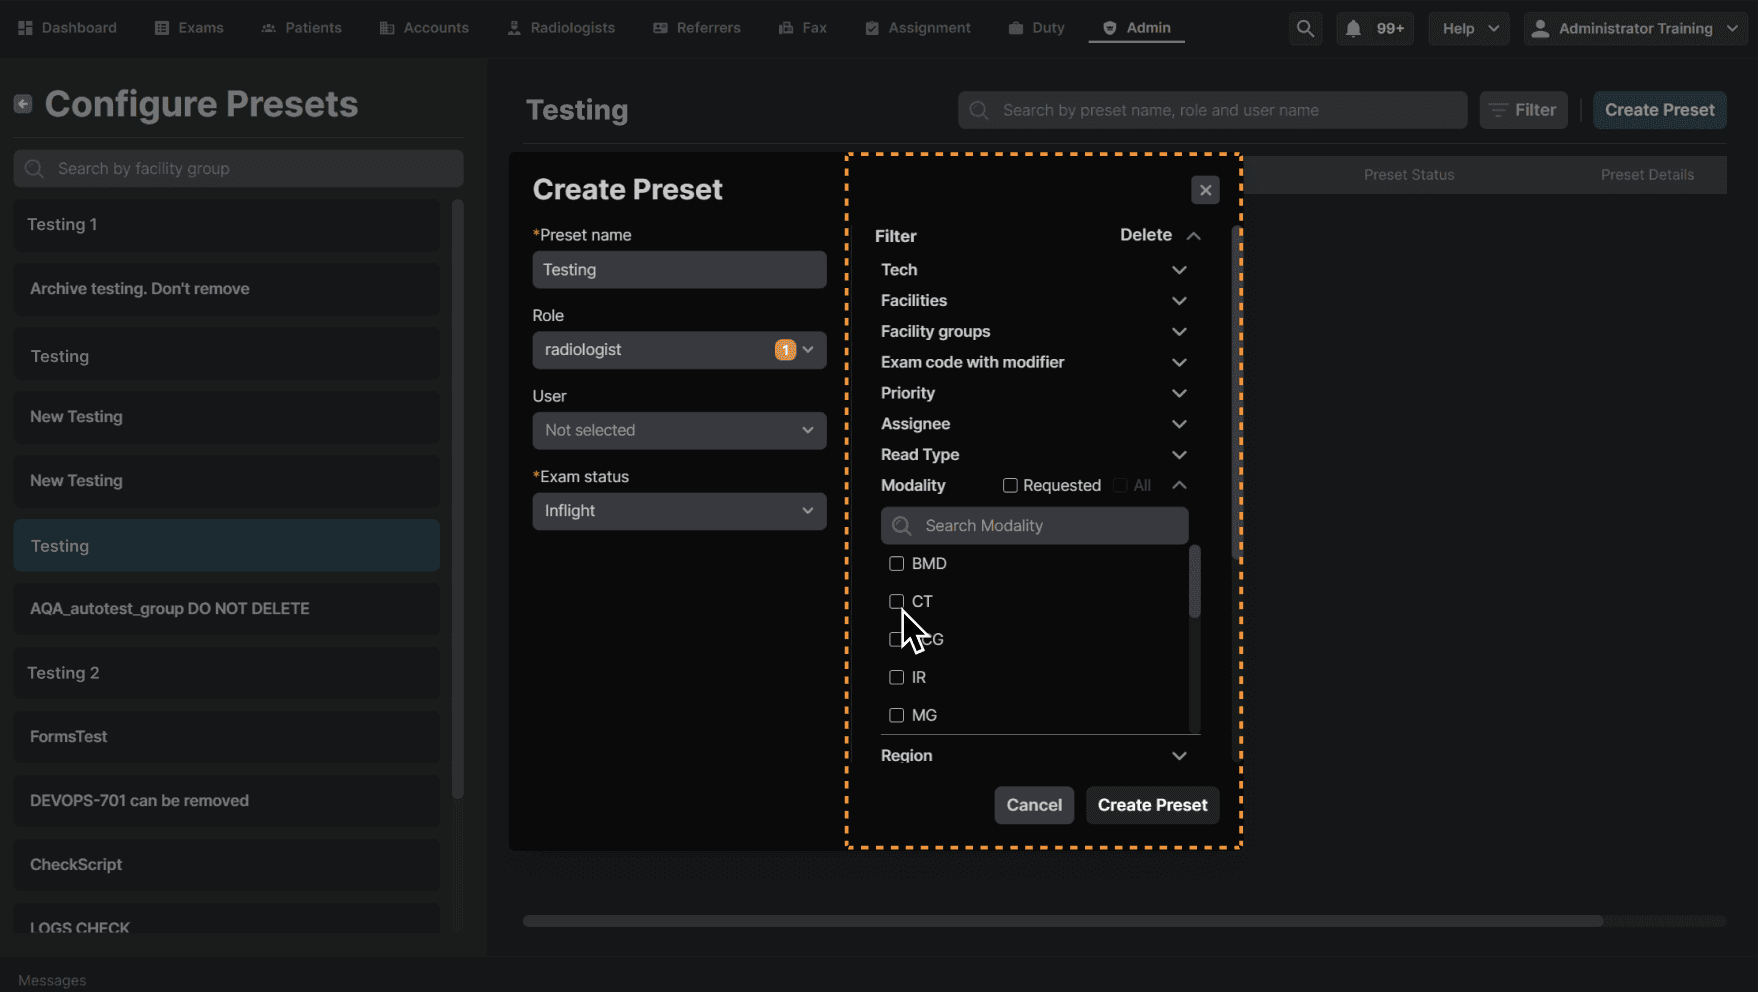This screenshot has width=1758, height=992.
Task: Click the global search magnifier icon
Action: (x=1305, y=28)
